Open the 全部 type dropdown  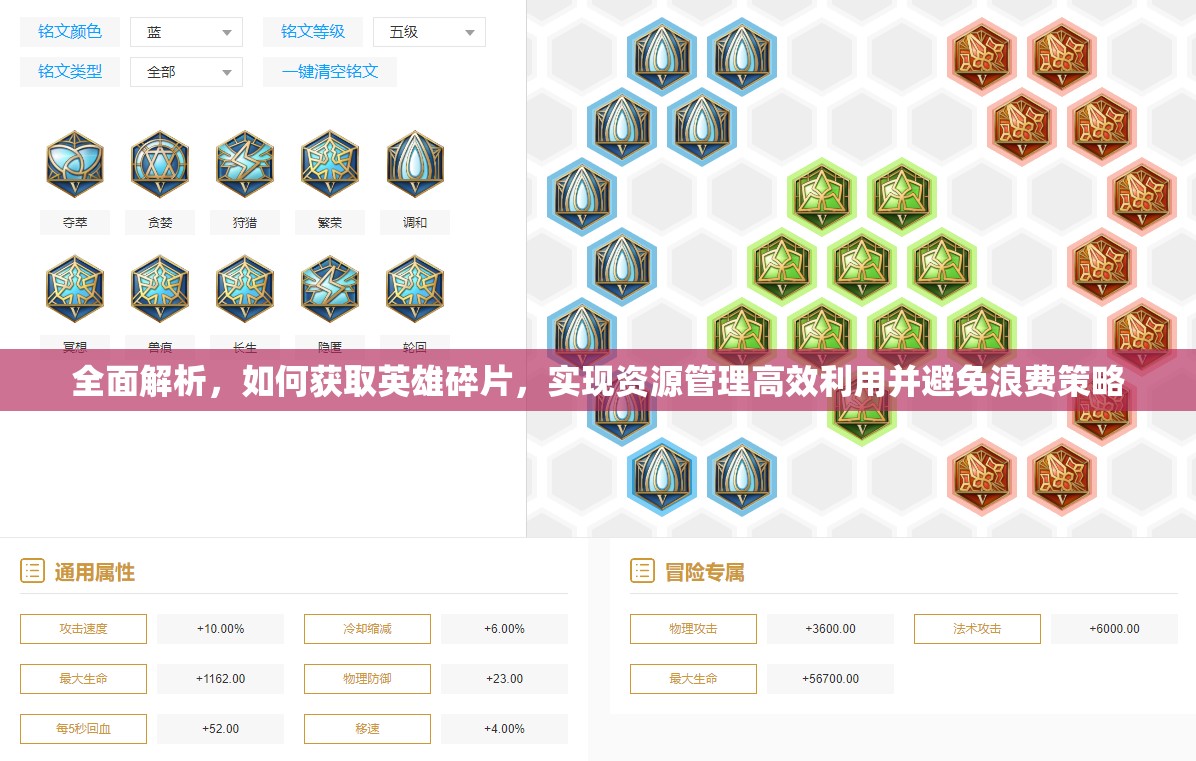pos(186,71)
